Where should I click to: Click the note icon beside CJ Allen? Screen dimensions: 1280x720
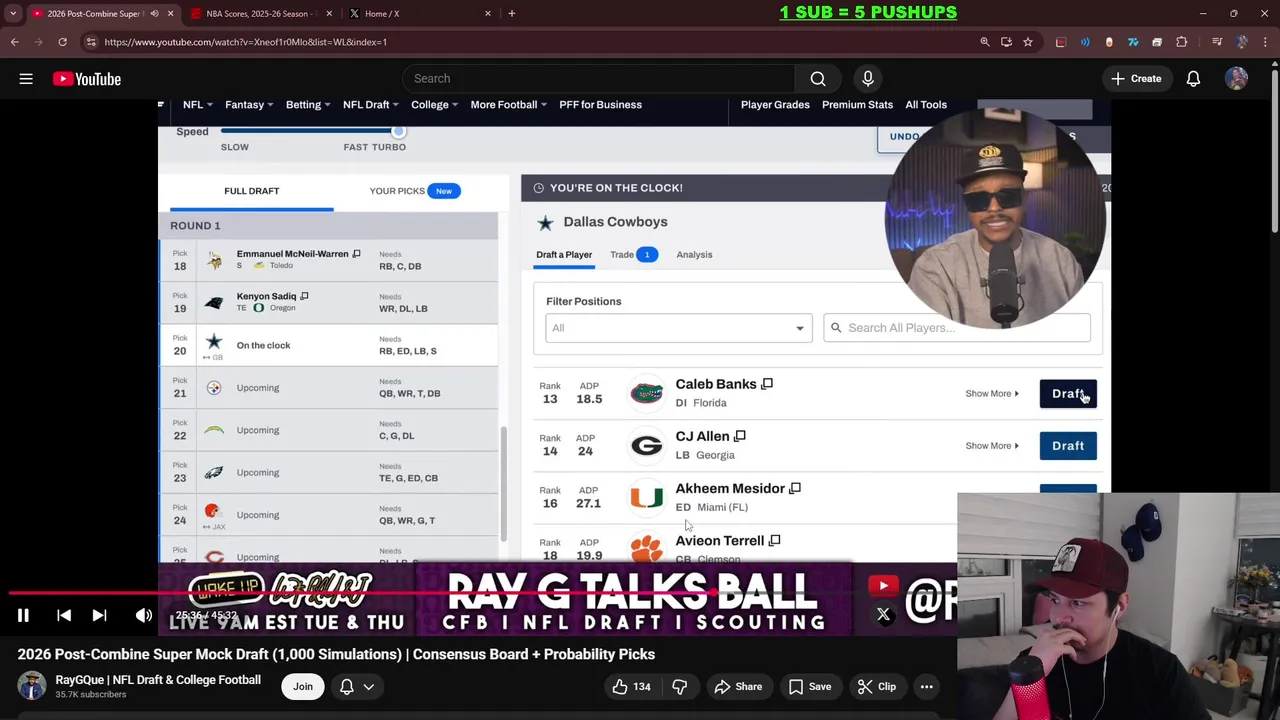click(x=740, y=436)
